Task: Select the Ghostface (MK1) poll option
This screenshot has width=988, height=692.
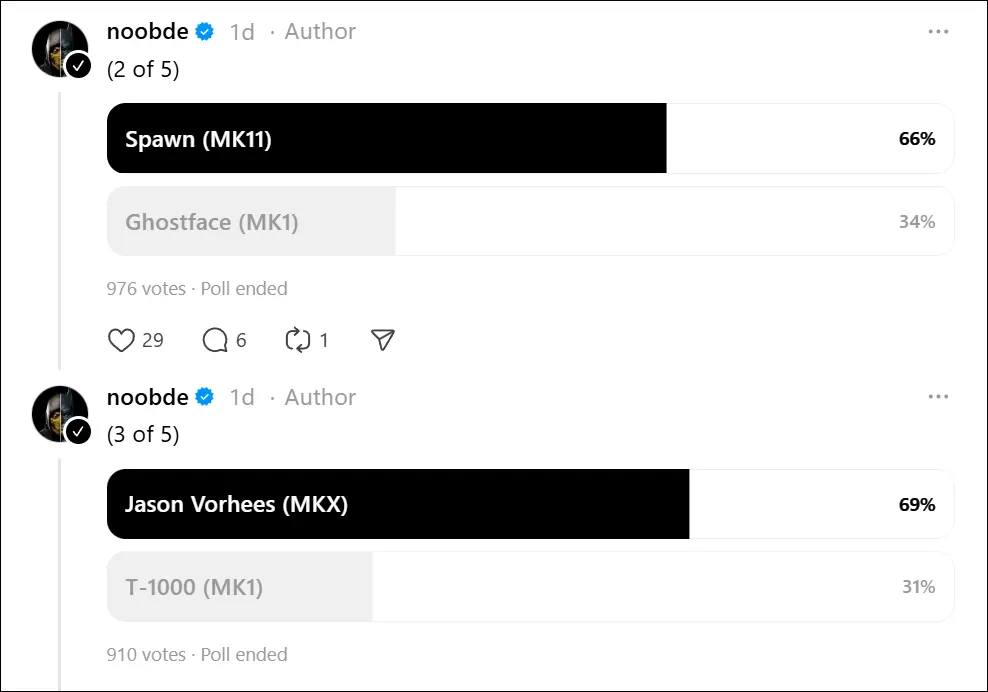Action: (x=530, y=221)
